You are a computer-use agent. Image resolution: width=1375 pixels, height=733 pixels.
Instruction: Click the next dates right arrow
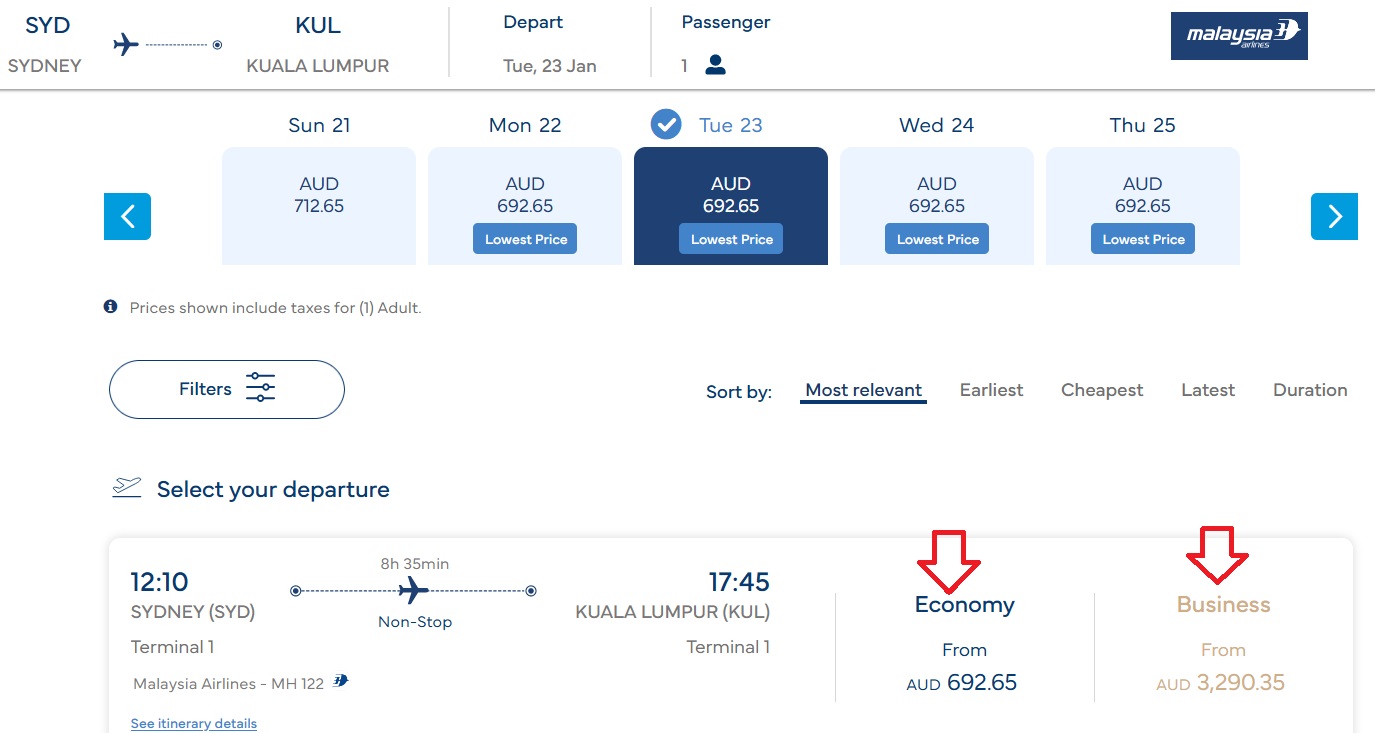[x=1334, y=216]
